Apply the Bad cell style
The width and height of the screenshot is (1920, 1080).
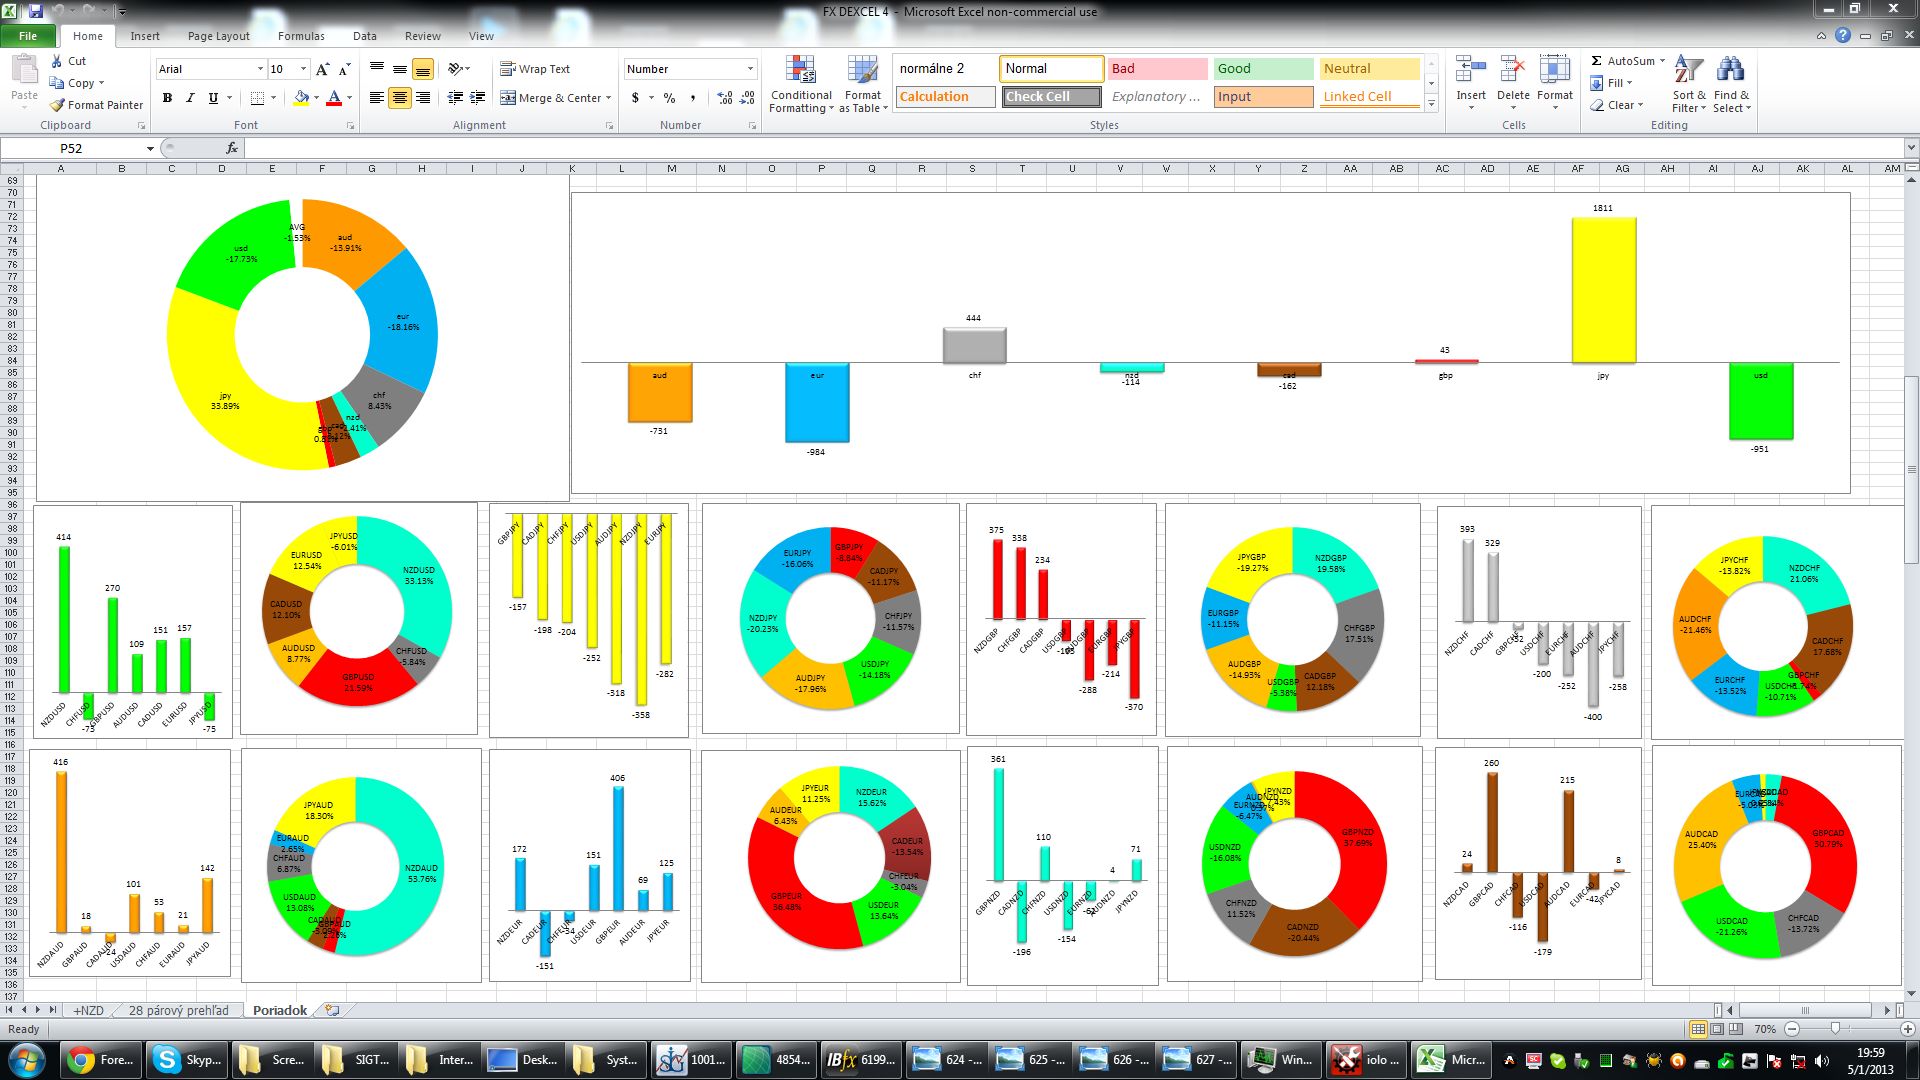click(1156, 69)
